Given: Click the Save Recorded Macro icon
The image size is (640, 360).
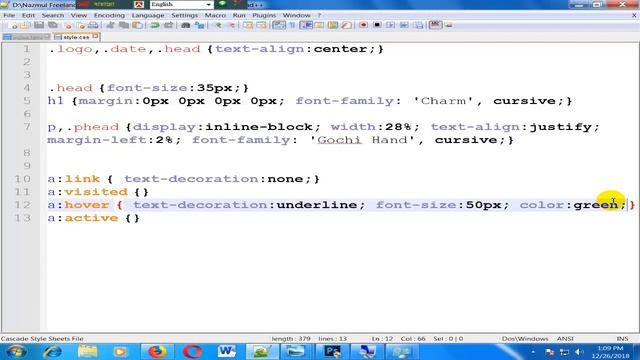Looking at the screenshot, I should 419,25.
